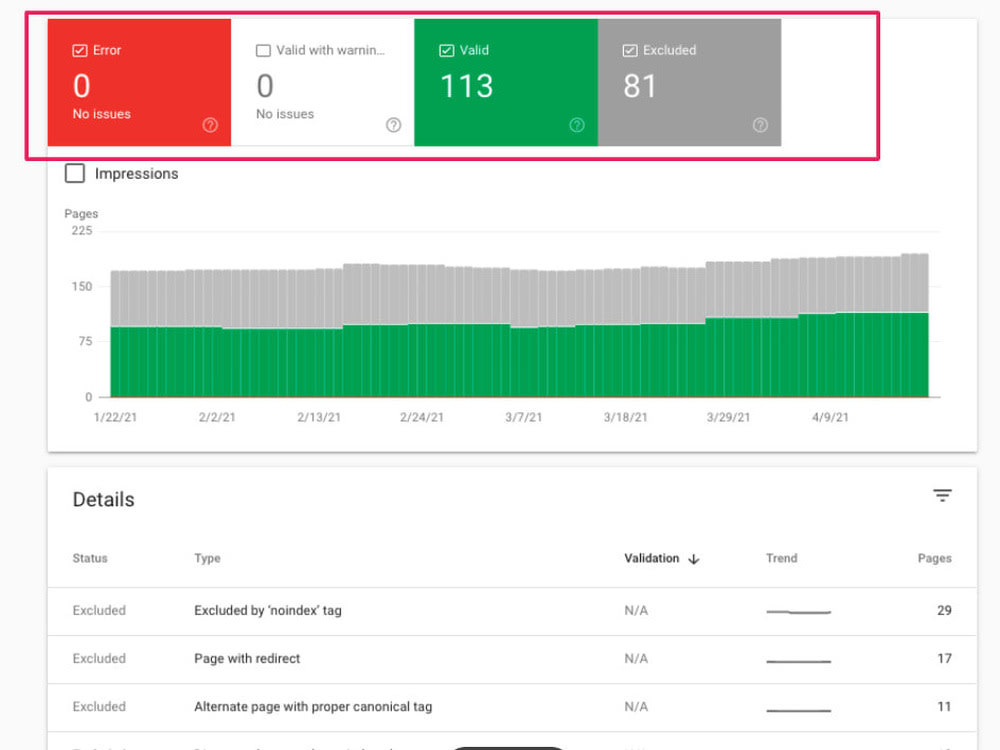Click the Pages column header
The height and width of the screenshot is (750, 1000).
click(934, 558)
